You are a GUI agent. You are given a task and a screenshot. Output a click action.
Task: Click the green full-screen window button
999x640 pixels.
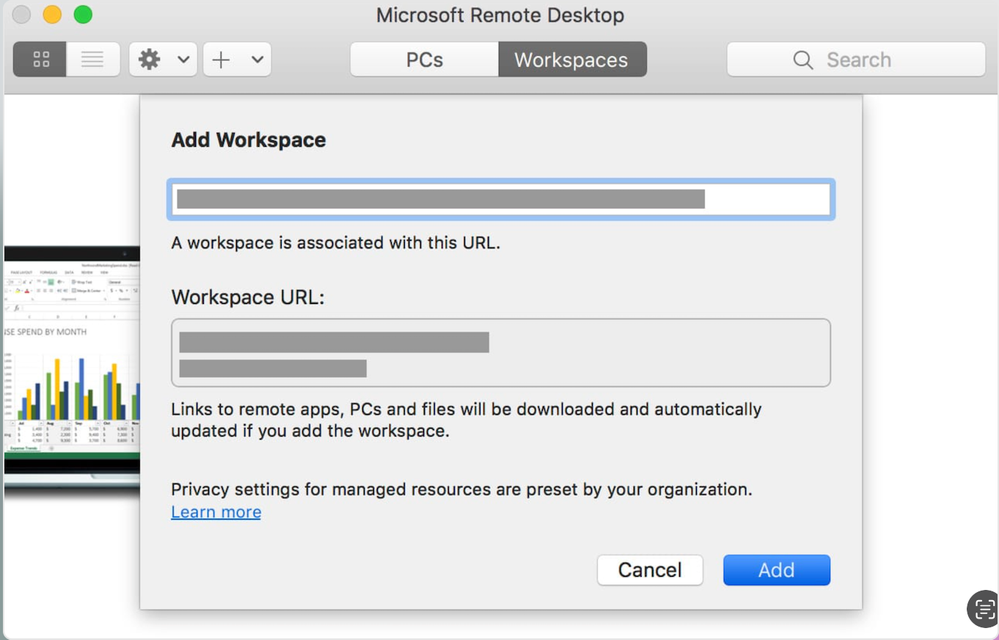click(83, 14)
